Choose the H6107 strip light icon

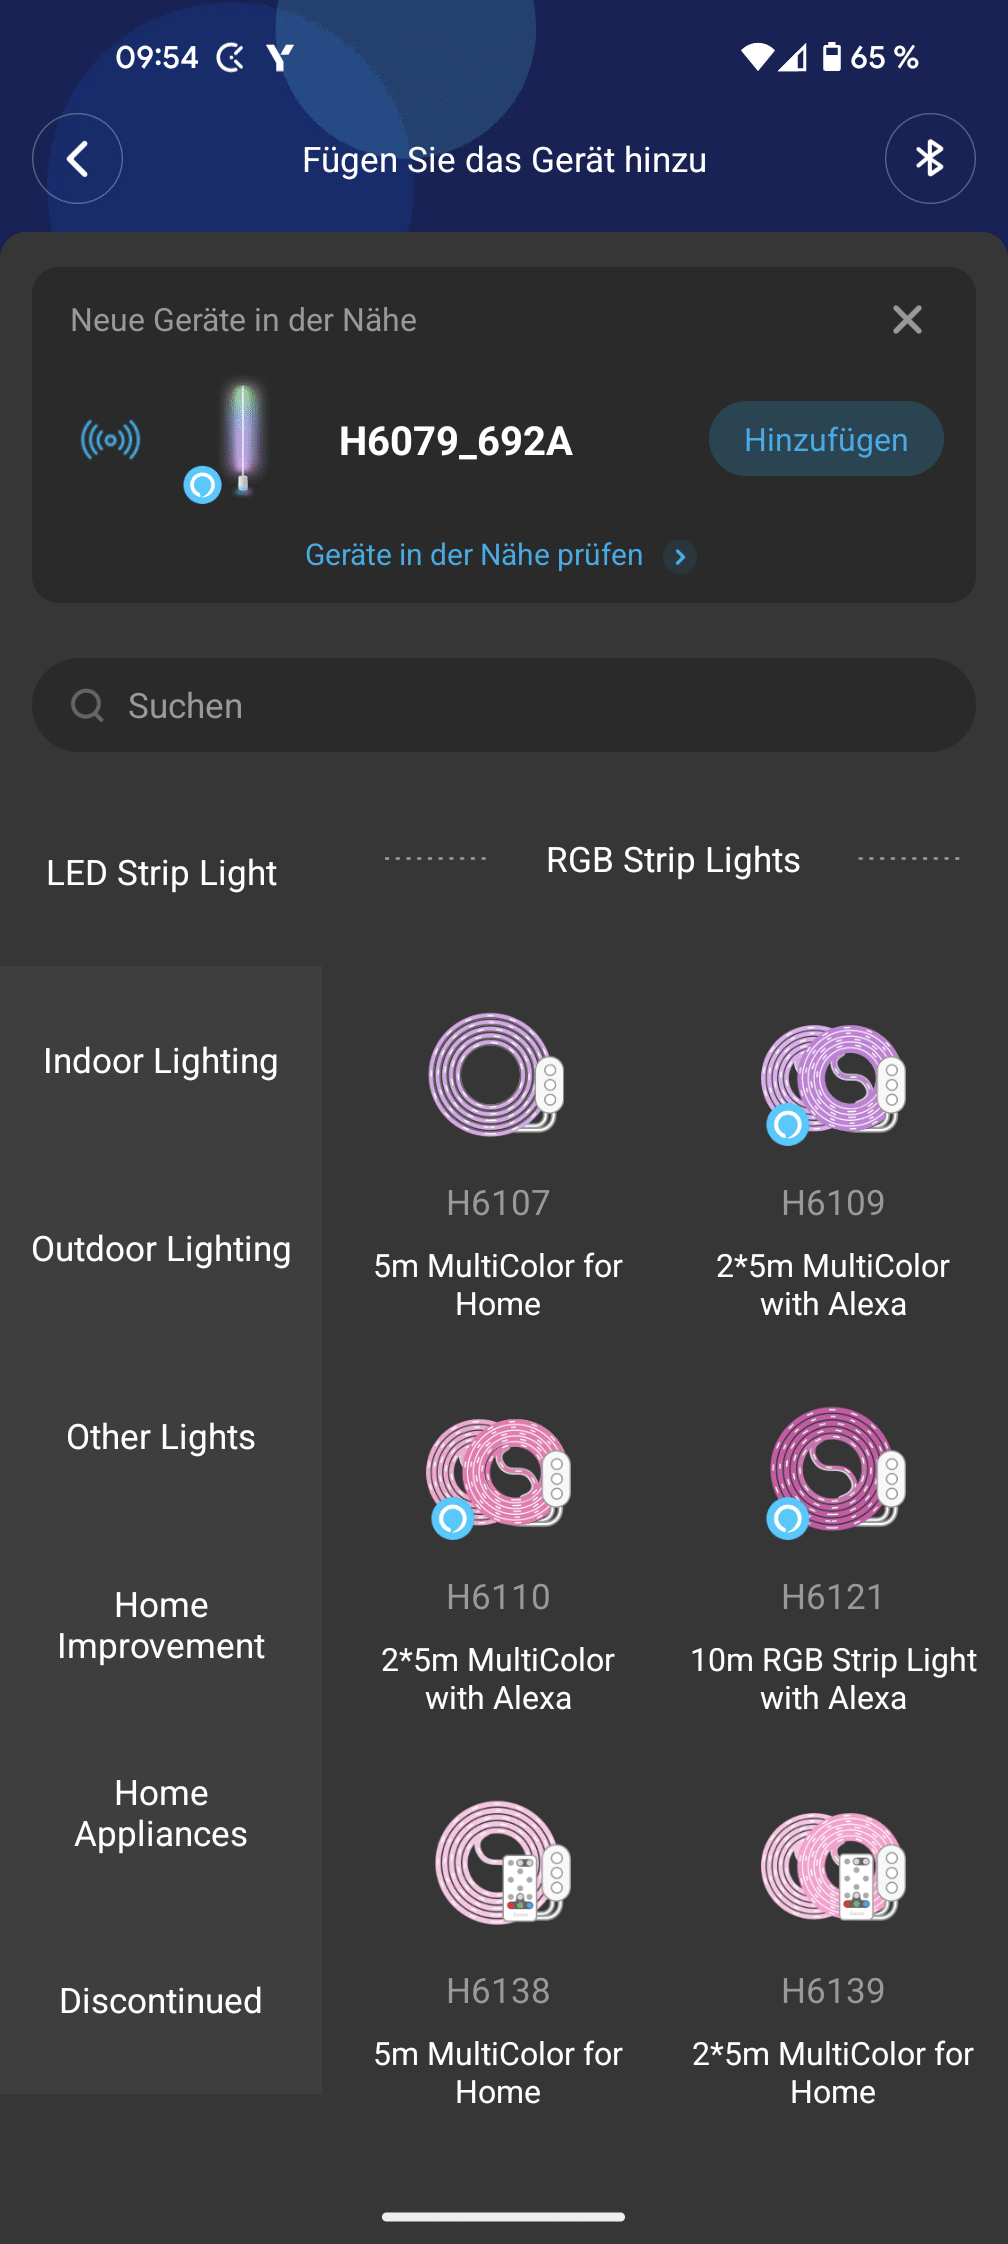point(497,1075)
